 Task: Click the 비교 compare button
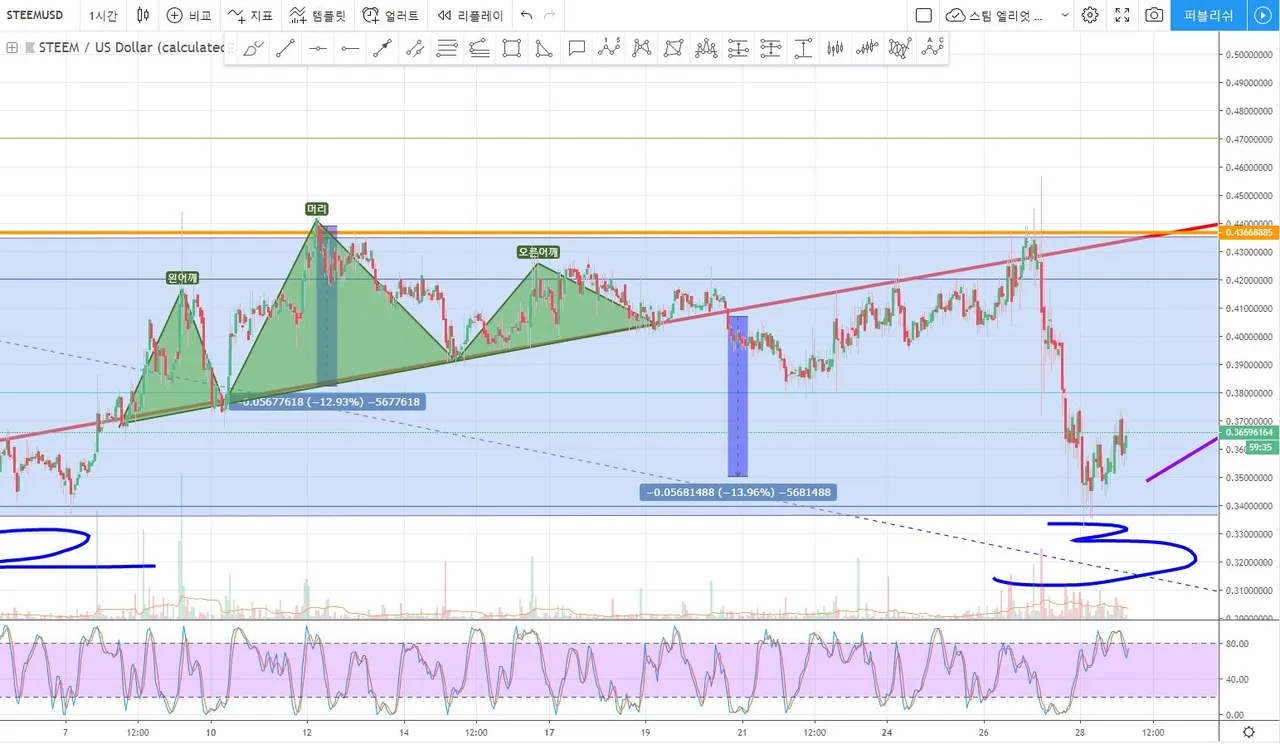(189, 15)
